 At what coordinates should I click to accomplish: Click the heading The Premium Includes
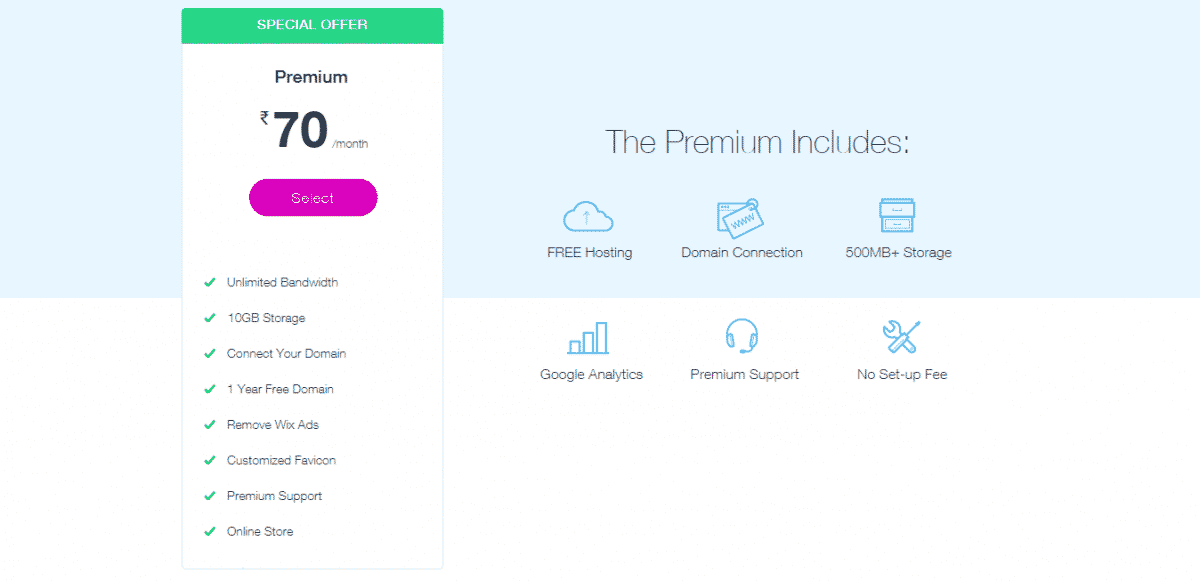(757, 141)
